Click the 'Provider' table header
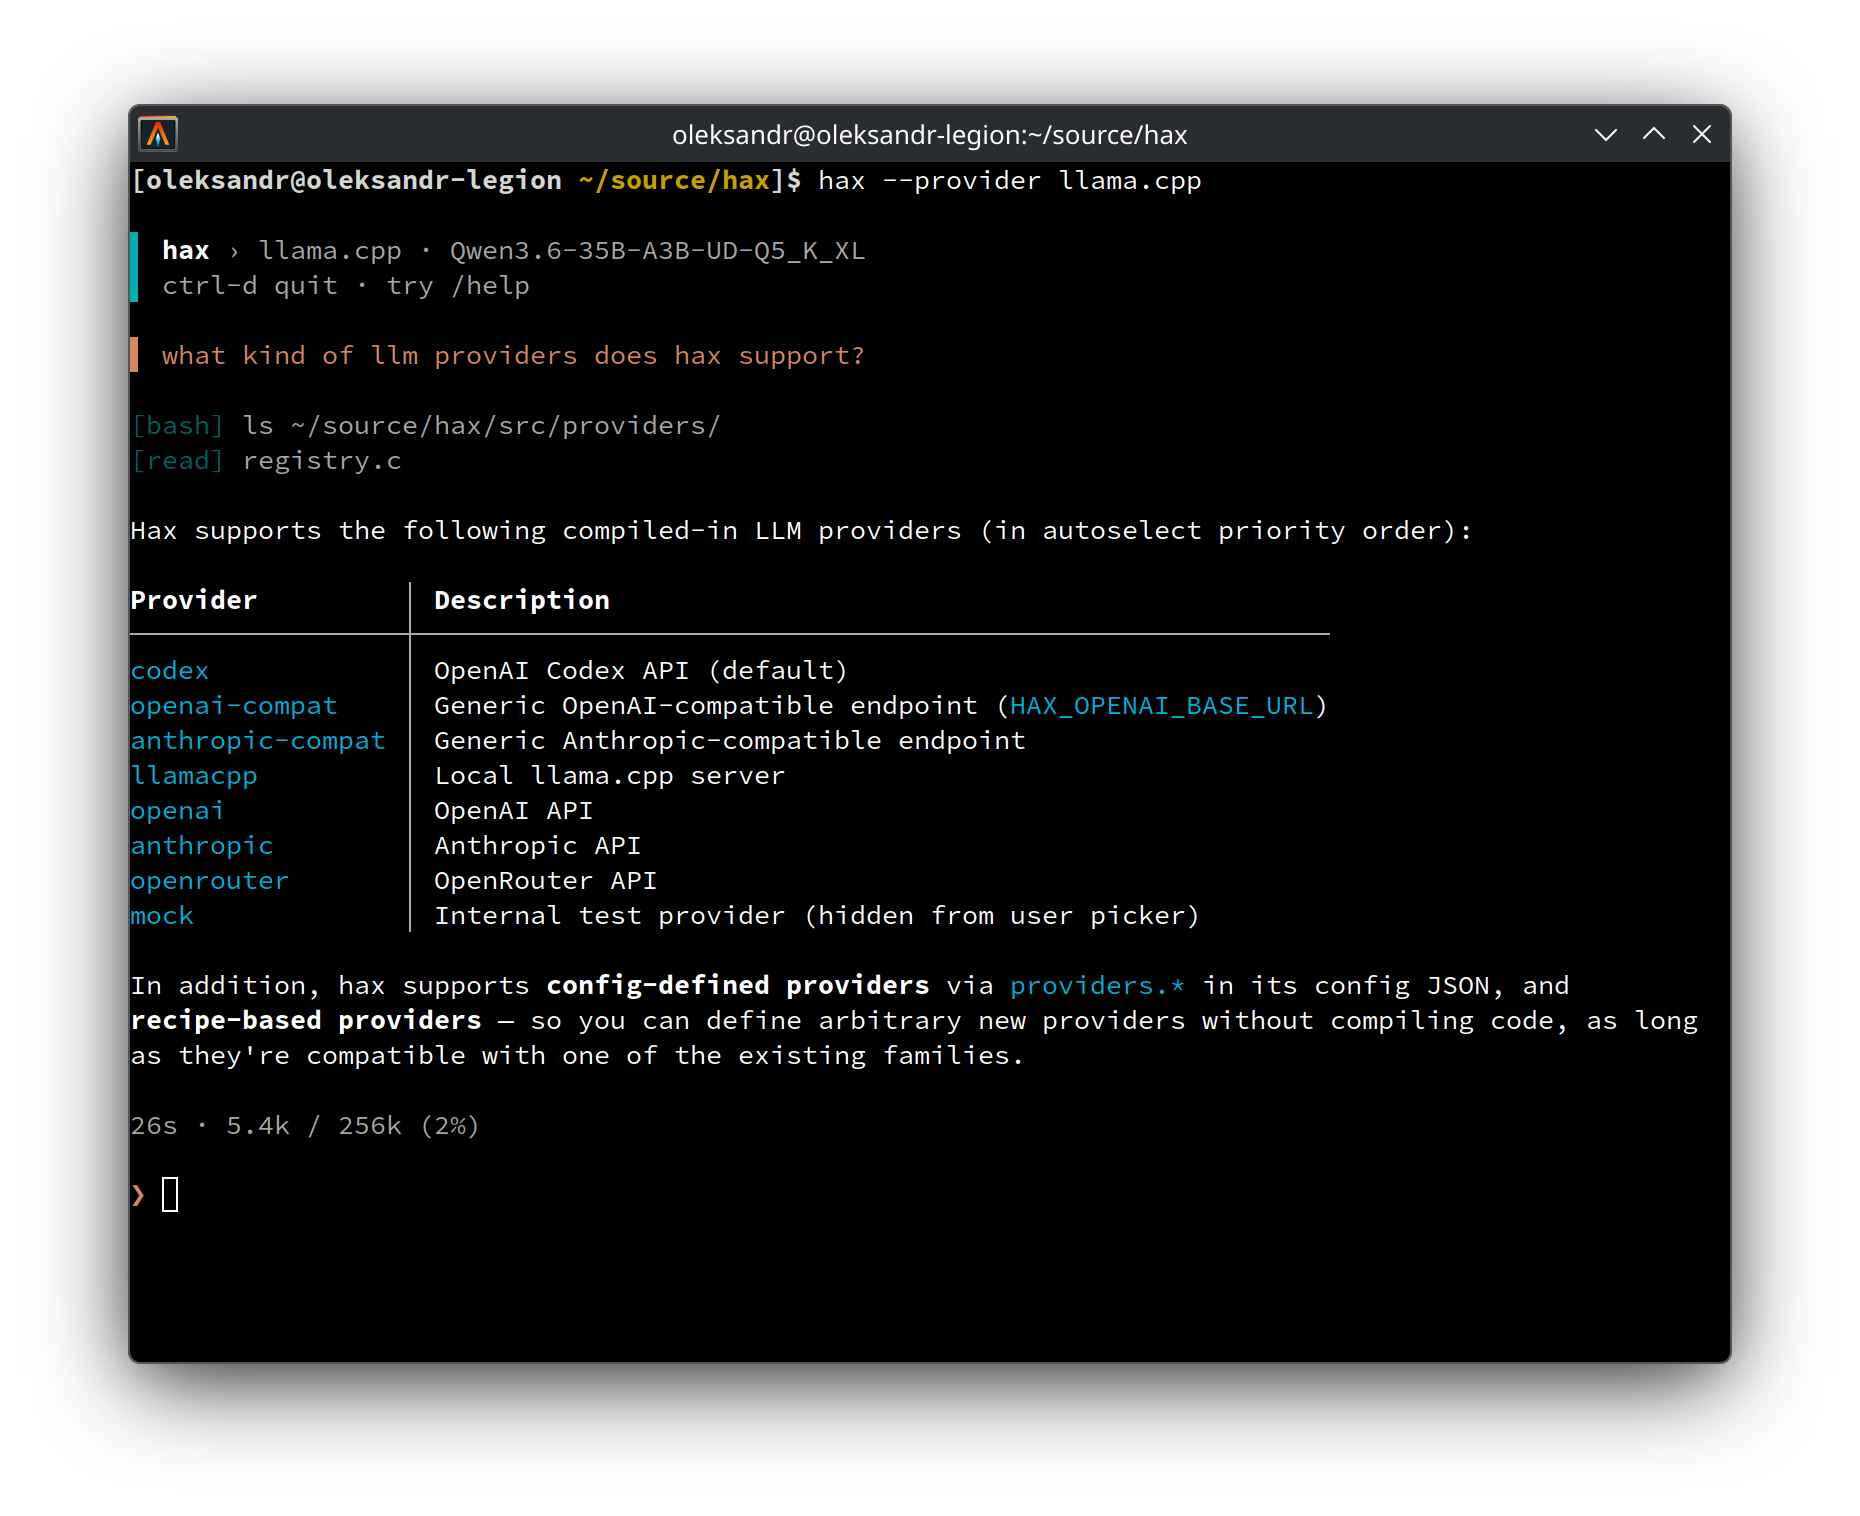Screen dimensions: 1860x1516 click(x=194, y=601)
